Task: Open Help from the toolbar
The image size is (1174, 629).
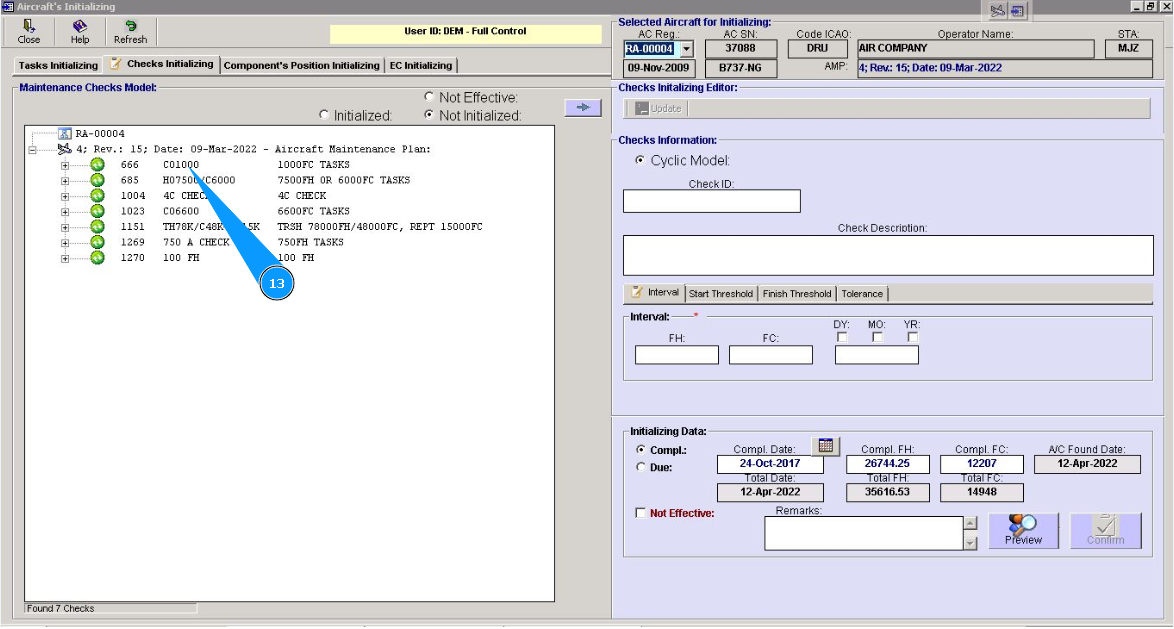Action: (x=80, y=31)
